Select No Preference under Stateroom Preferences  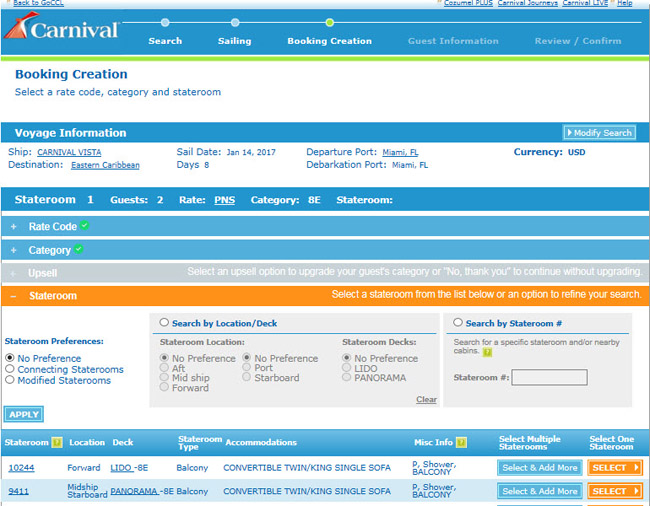[10, 358]
